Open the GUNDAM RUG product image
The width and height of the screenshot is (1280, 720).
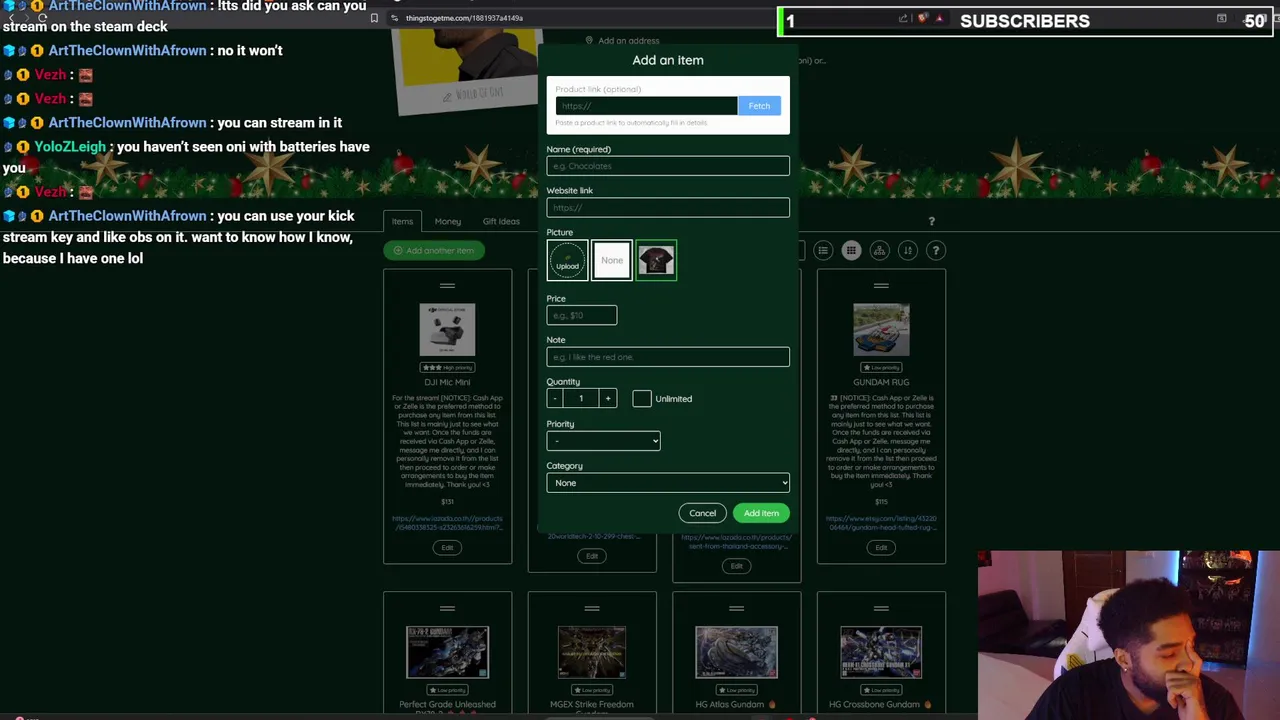[x=881, y=329]
